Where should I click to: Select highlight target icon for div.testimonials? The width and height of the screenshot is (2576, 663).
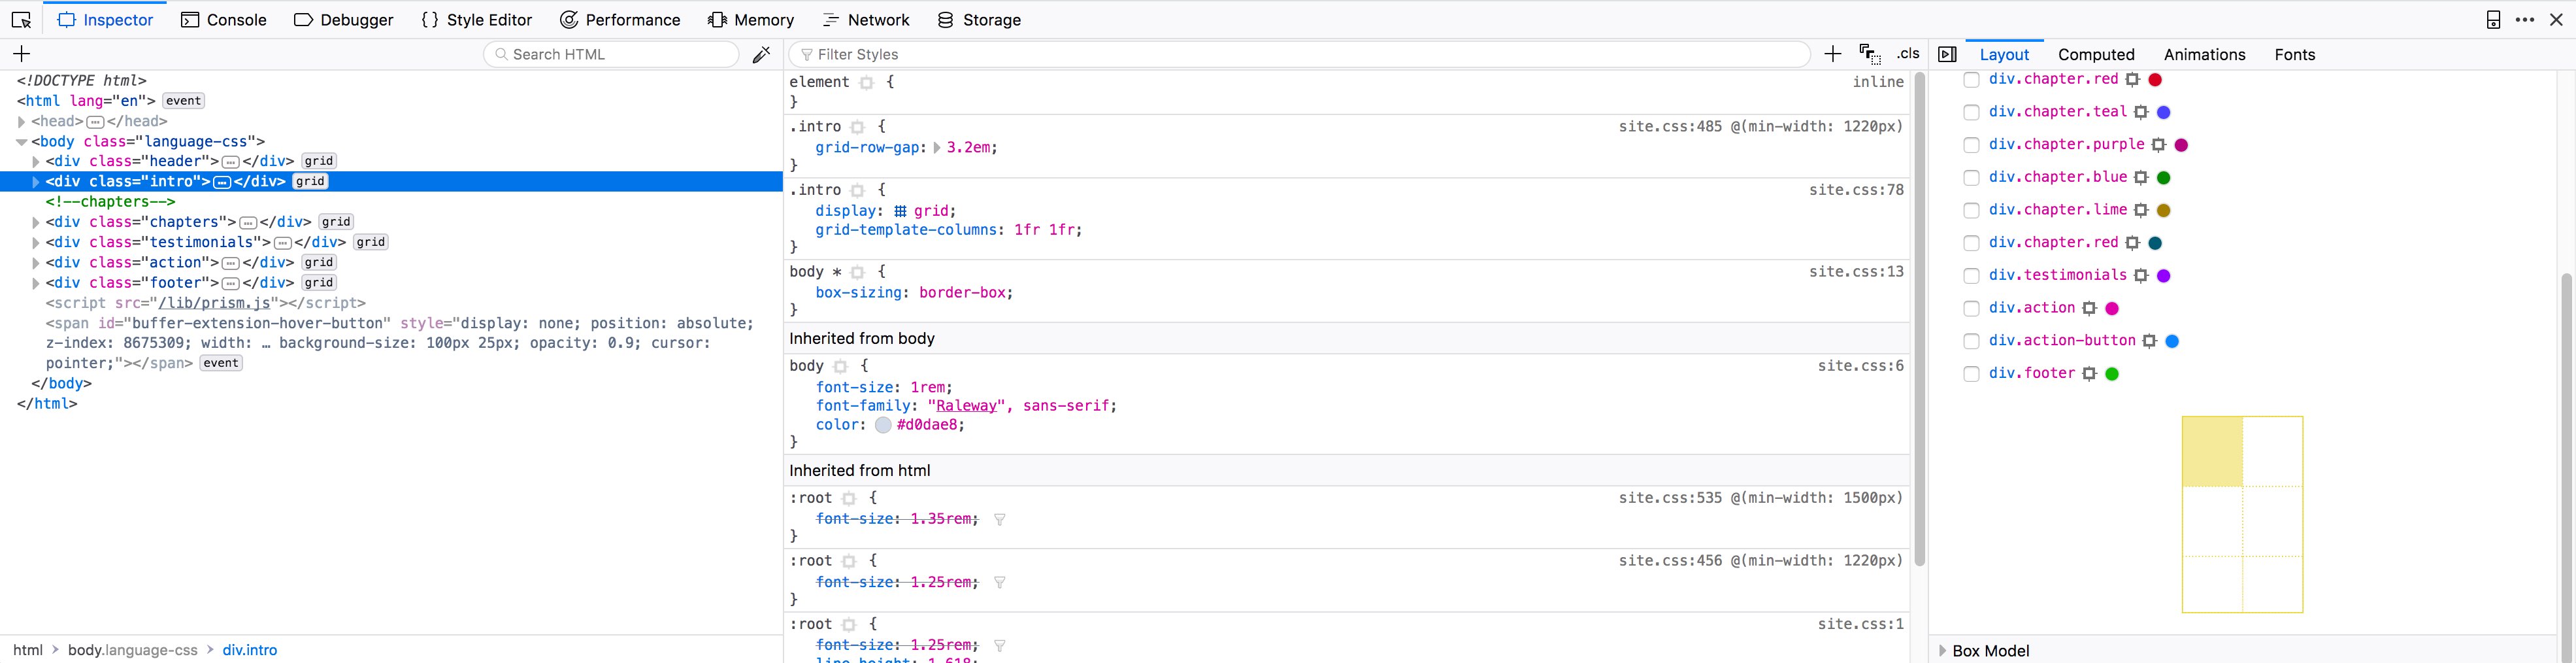point(2141,276)
